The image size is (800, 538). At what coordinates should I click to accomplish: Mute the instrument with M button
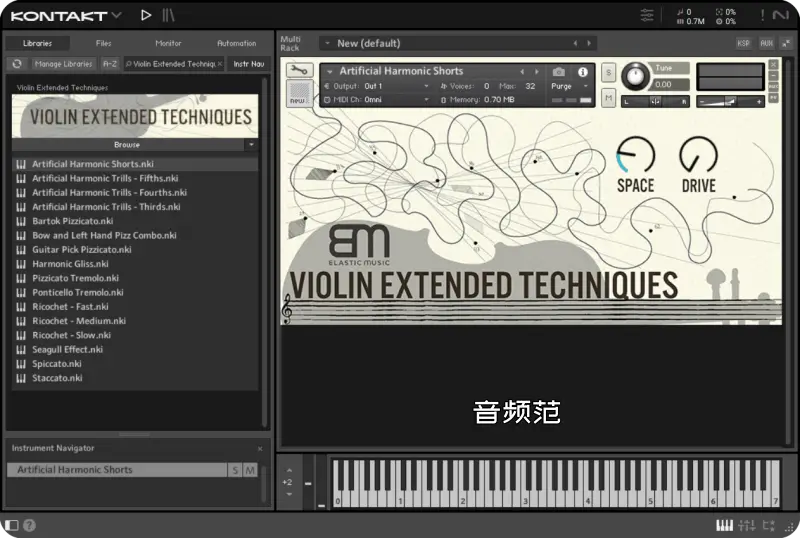608,98
